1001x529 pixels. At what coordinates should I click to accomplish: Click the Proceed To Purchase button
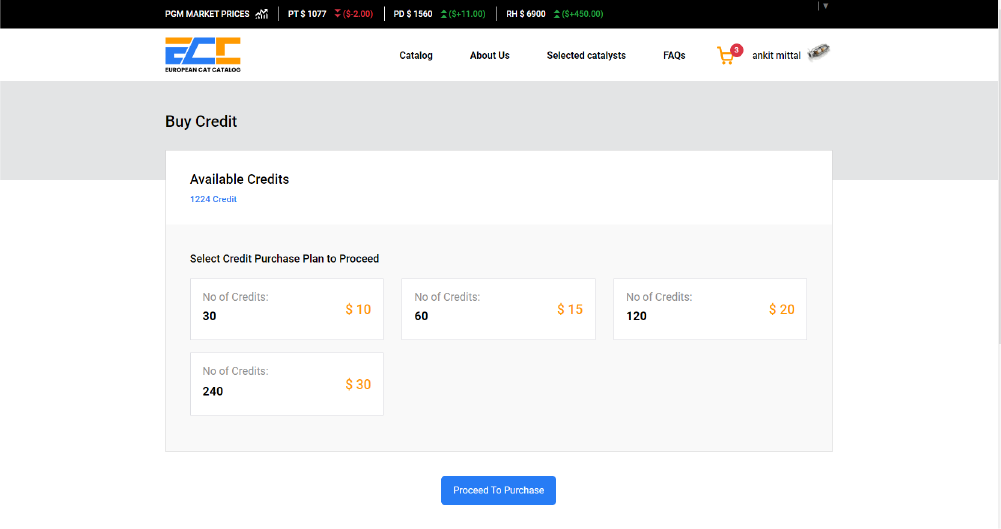pyautogui.click(x=499, y=490)
